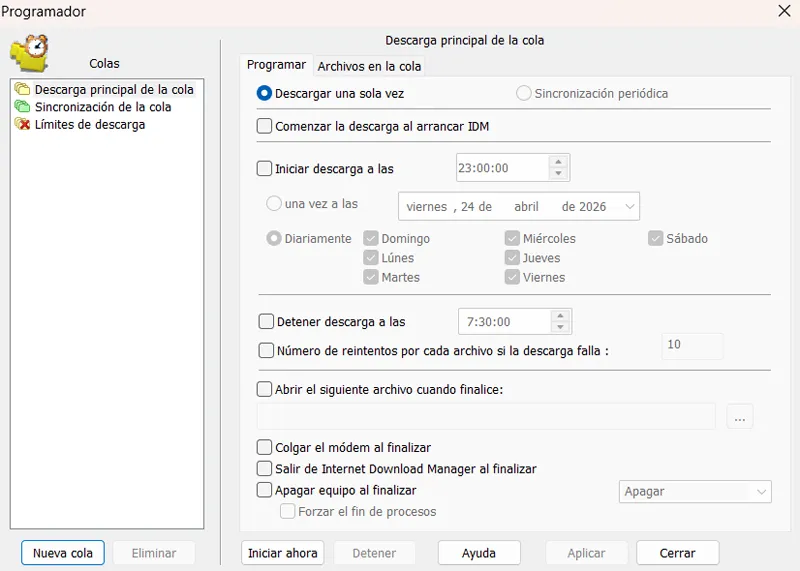
Task: Check 'Abrir el siguiente archivo cuando finalice'
Action: point(264,389)
